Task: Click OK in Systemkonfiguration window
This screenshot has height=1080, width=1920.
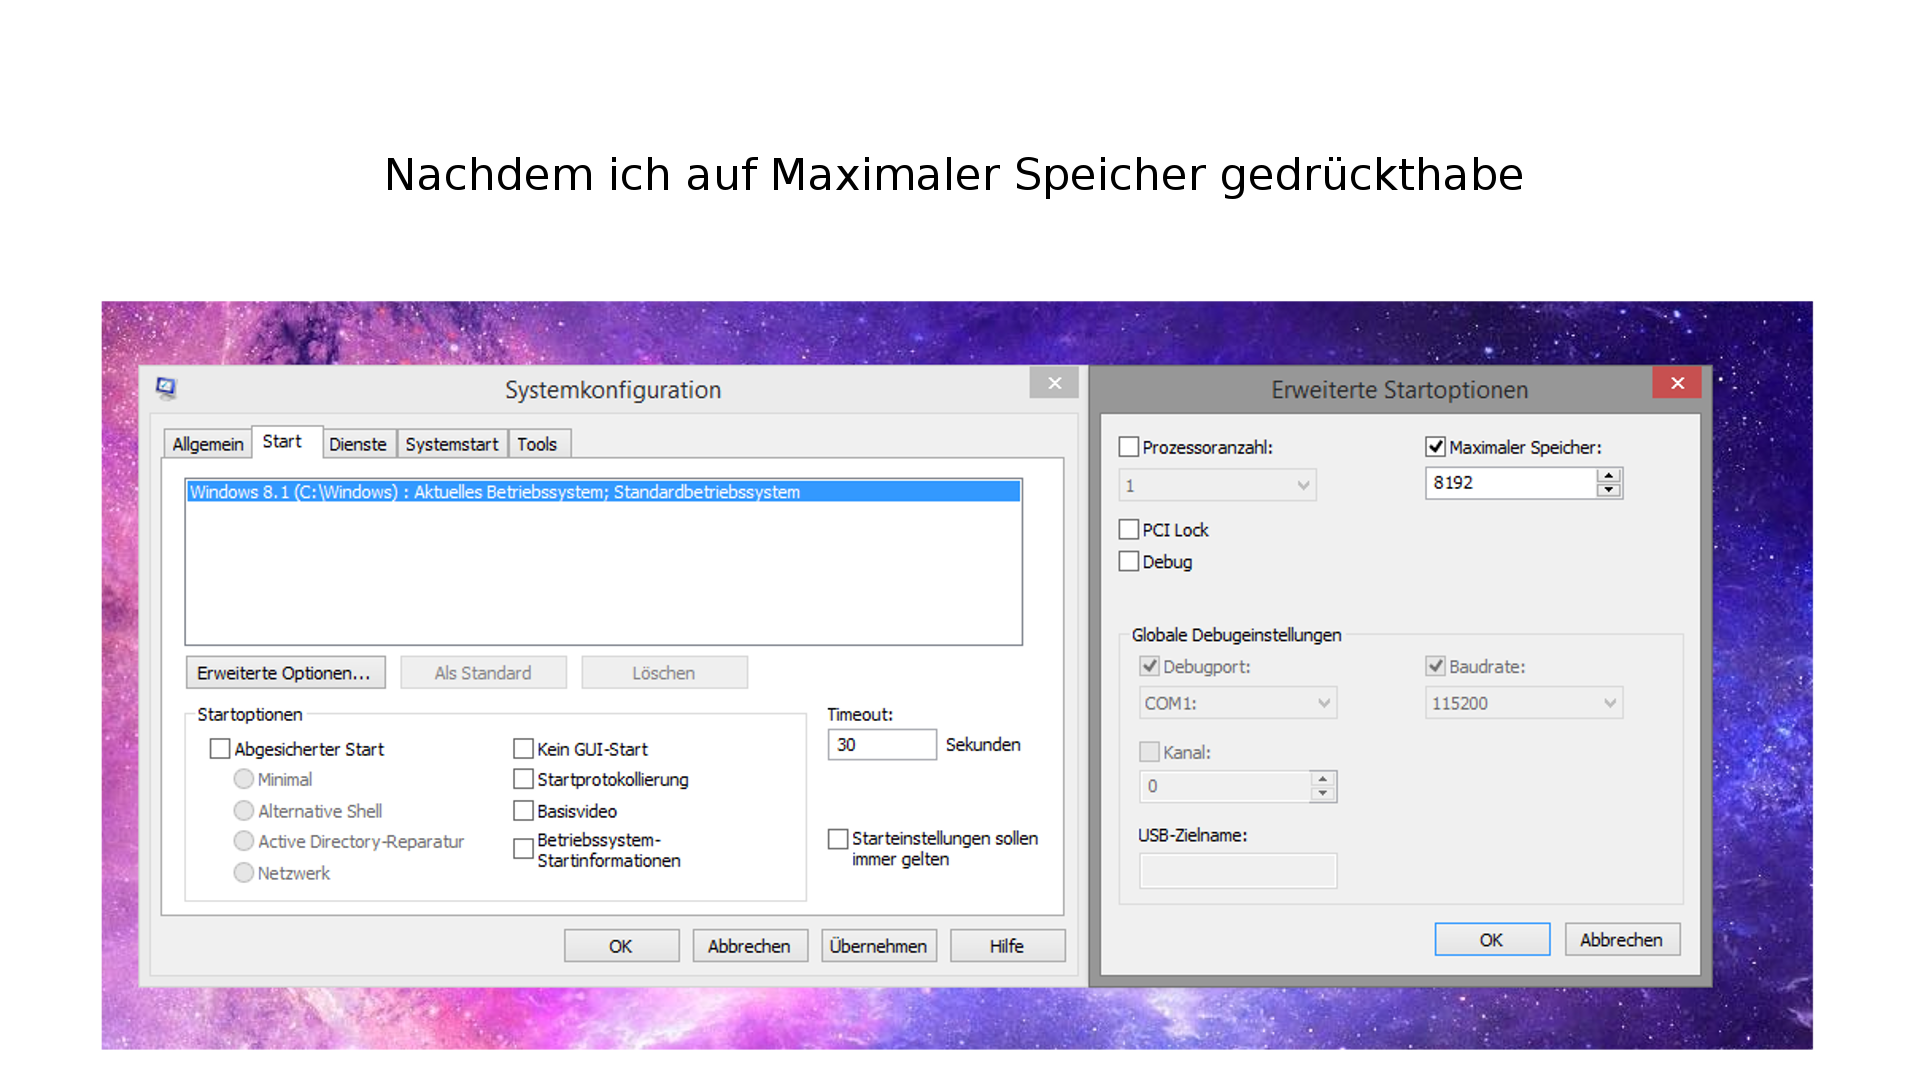Action: tap(621, 946)
